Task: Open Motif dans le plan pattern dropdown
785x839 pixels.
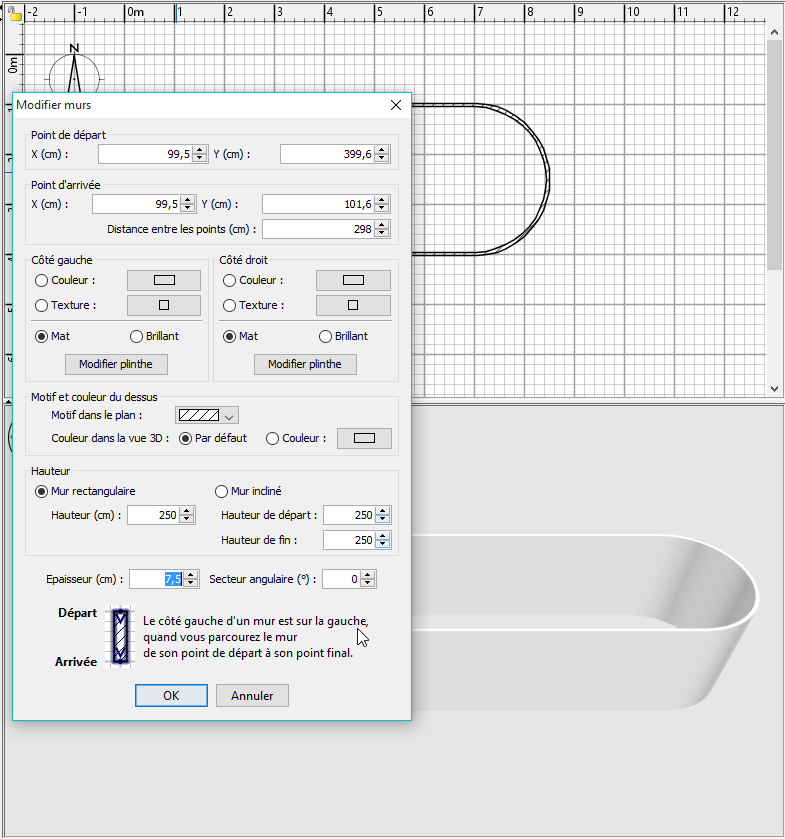Action: pos(207,415)
